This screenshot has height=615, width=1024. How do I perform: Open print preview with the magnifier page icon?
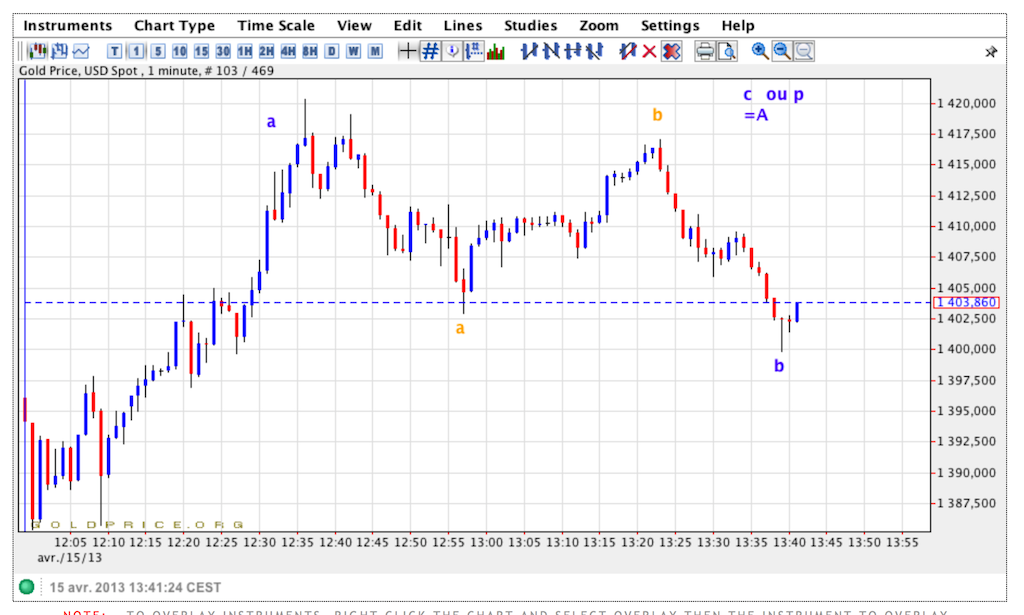tap(726, 51)
